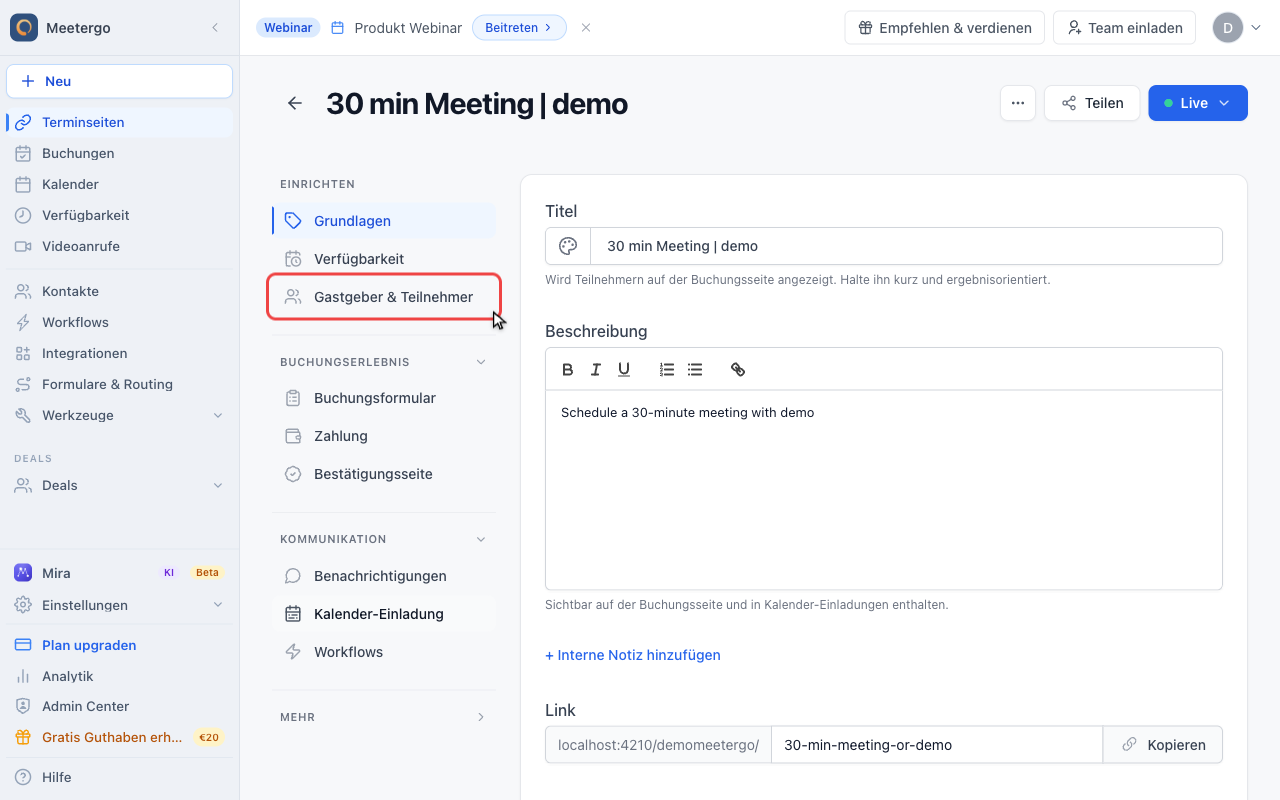
Task: Open the Live status dropdown
Action: point(1198,103)
